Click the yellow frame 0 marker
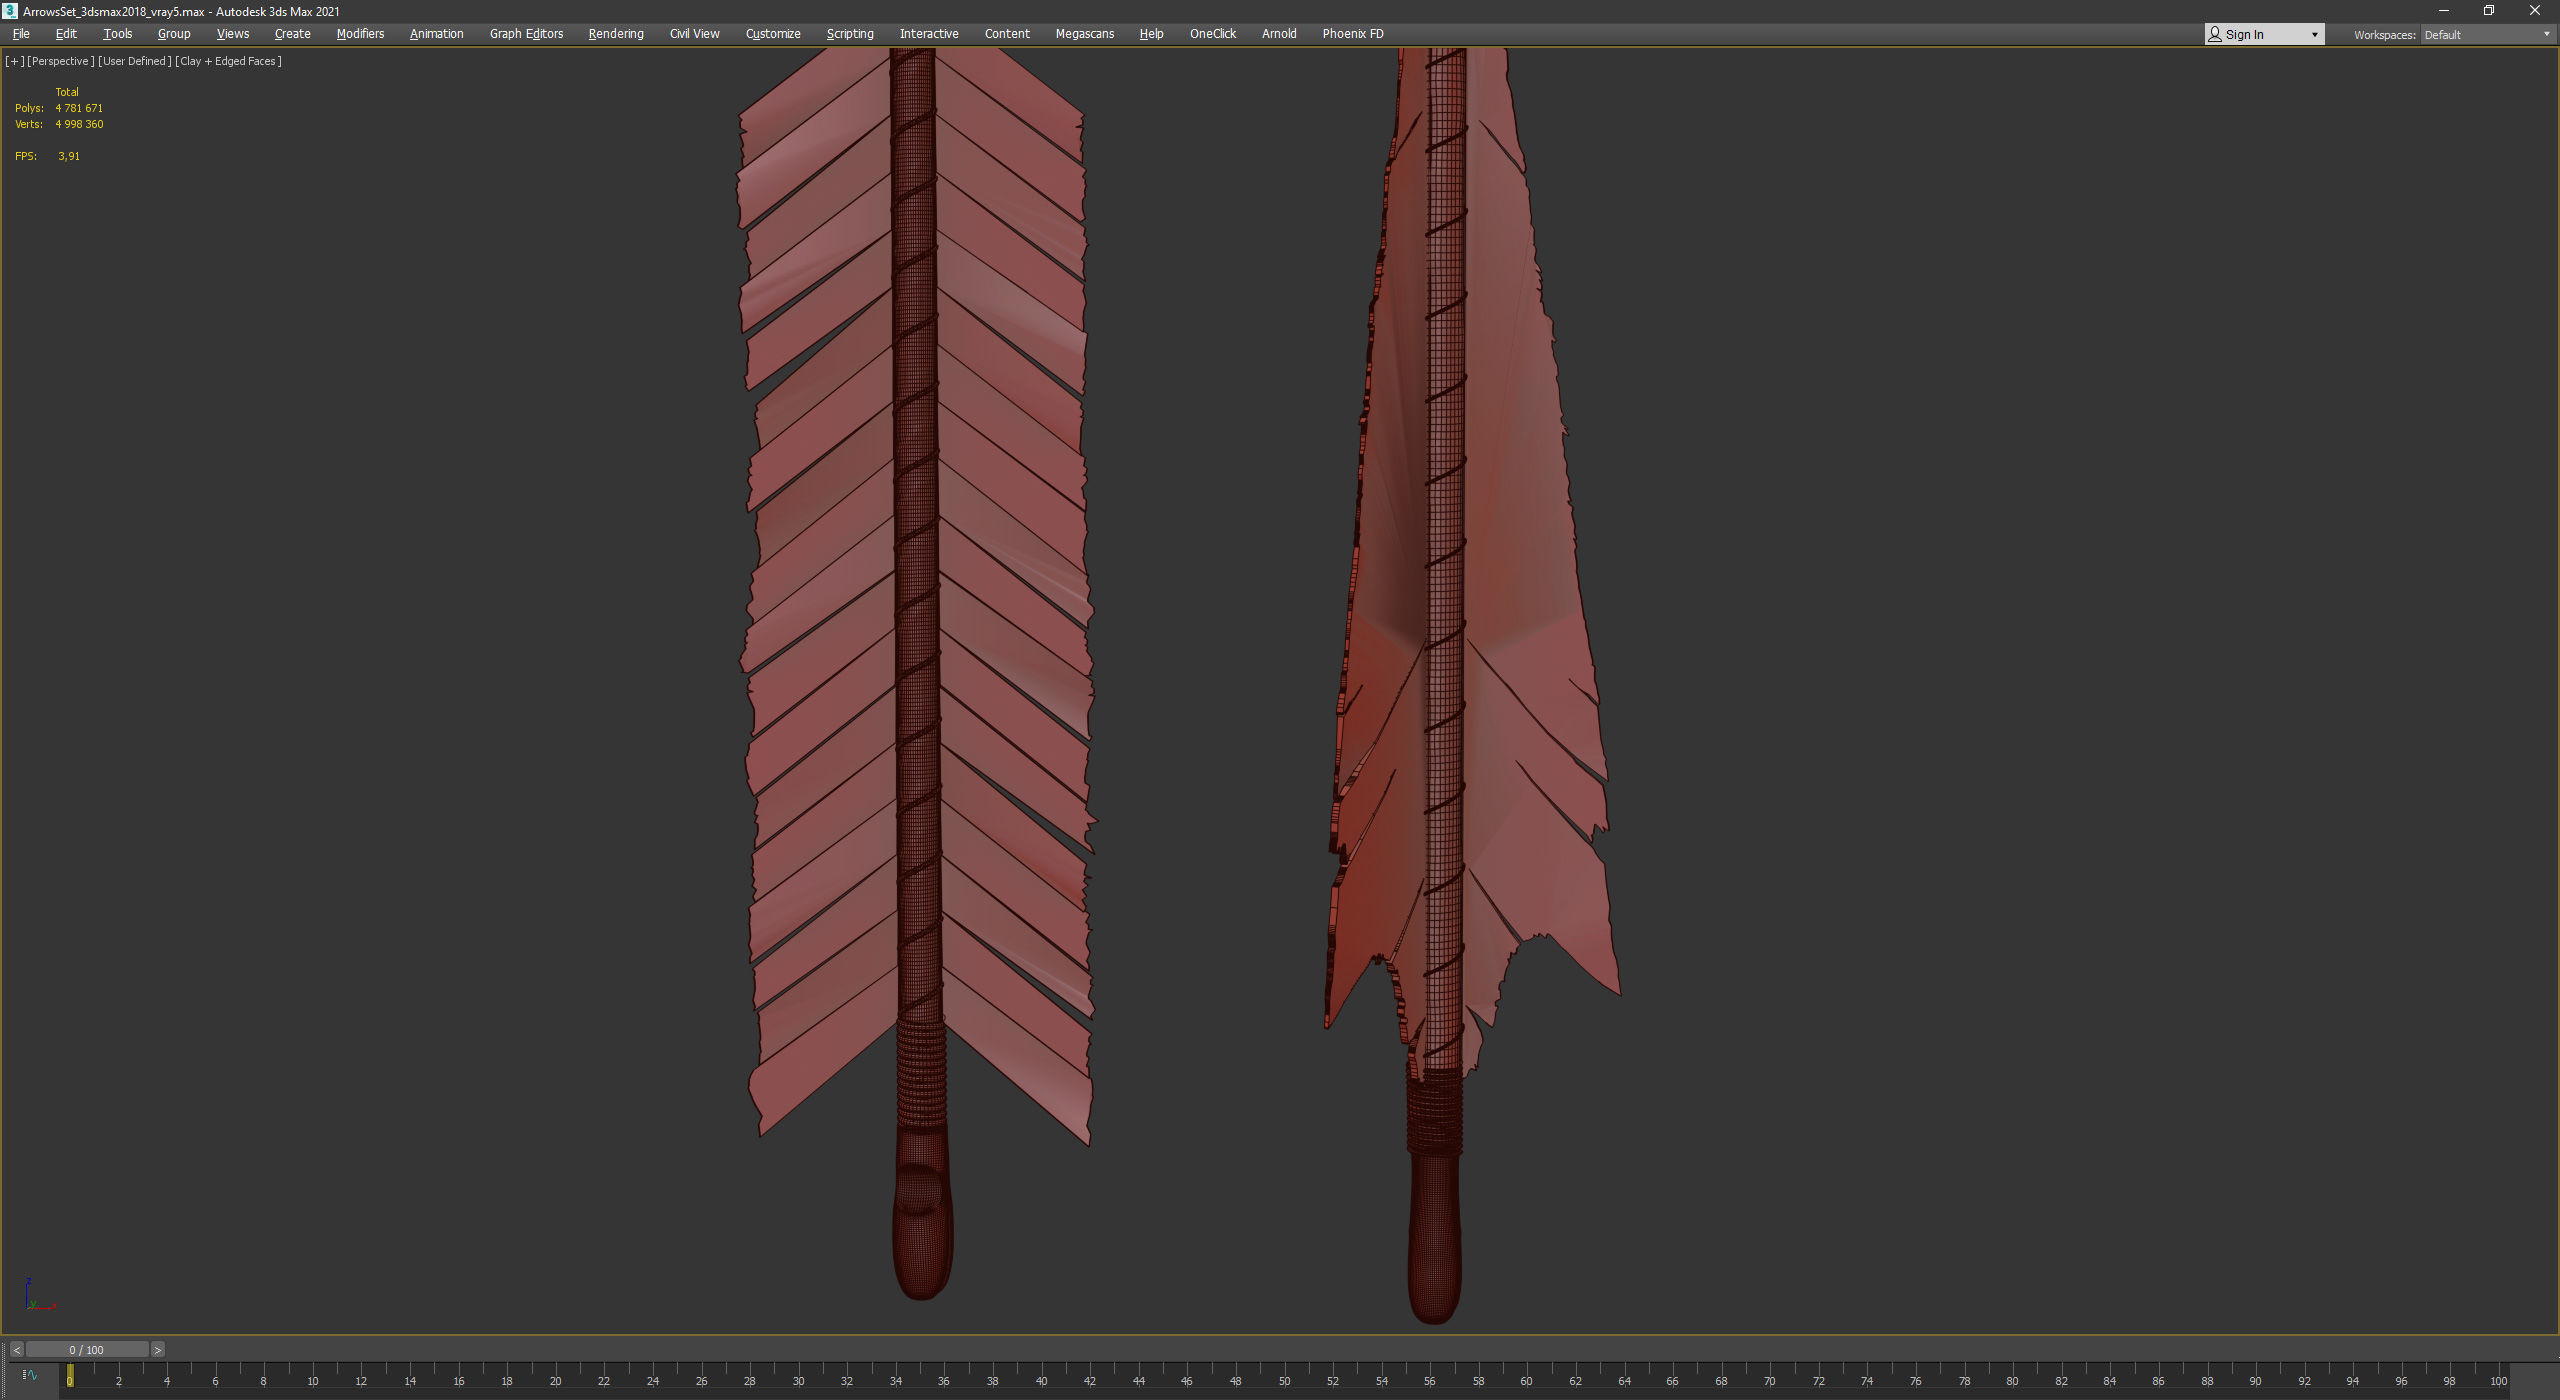 (x=70, y=1376)
